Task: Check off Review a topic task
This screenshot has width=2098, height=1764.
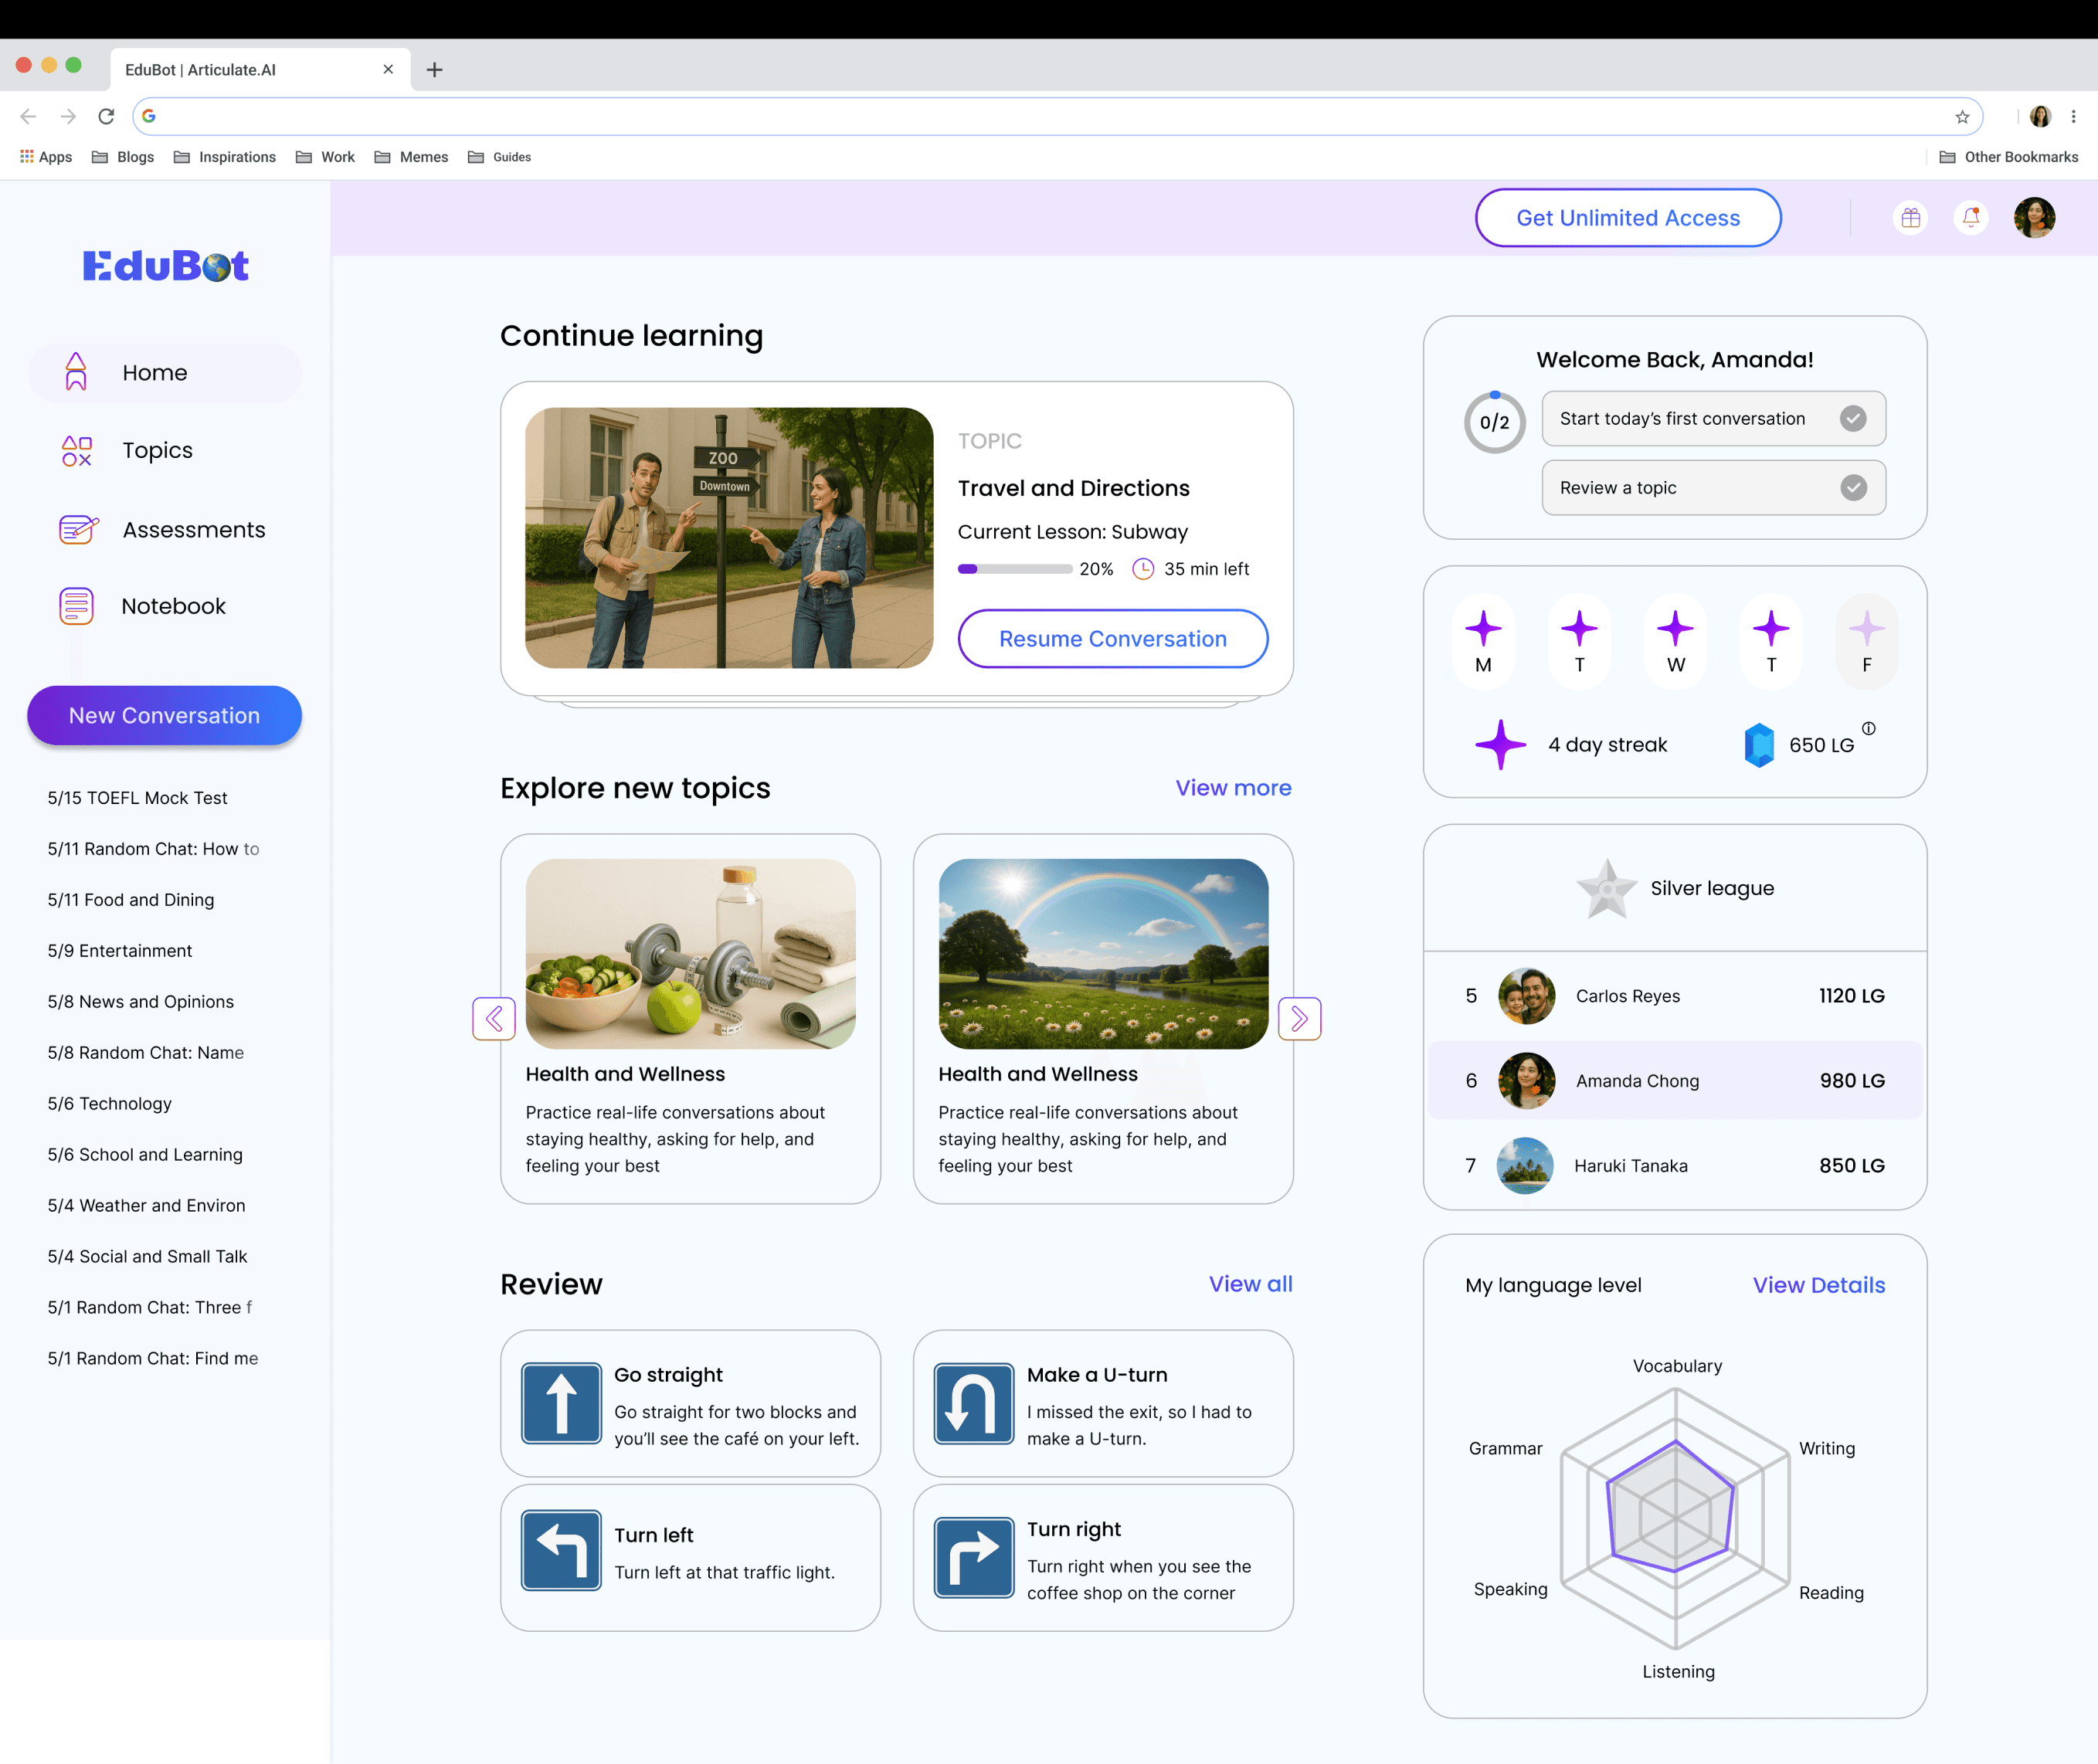Action: click(1852, 488)
